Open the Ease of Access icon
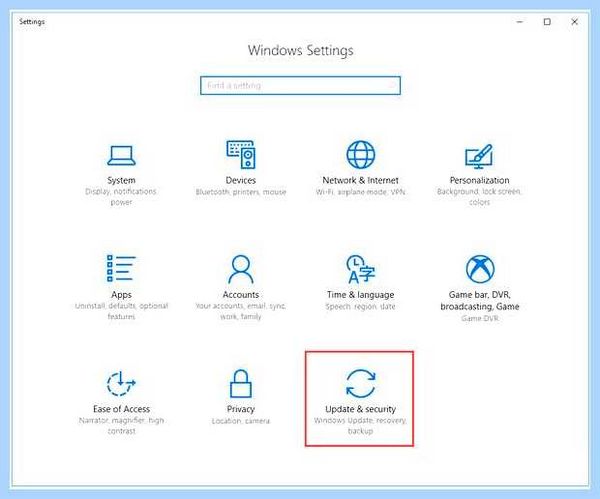 (121, 383)
